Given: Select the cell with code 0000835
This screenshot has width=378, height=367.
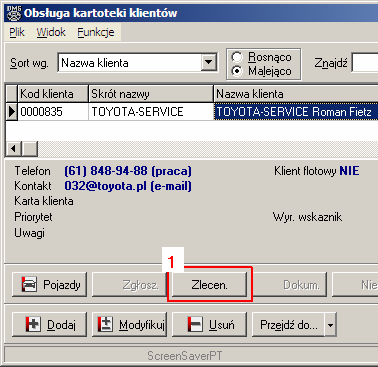Looking at the screenshot, I should click(x=53, y=112).
